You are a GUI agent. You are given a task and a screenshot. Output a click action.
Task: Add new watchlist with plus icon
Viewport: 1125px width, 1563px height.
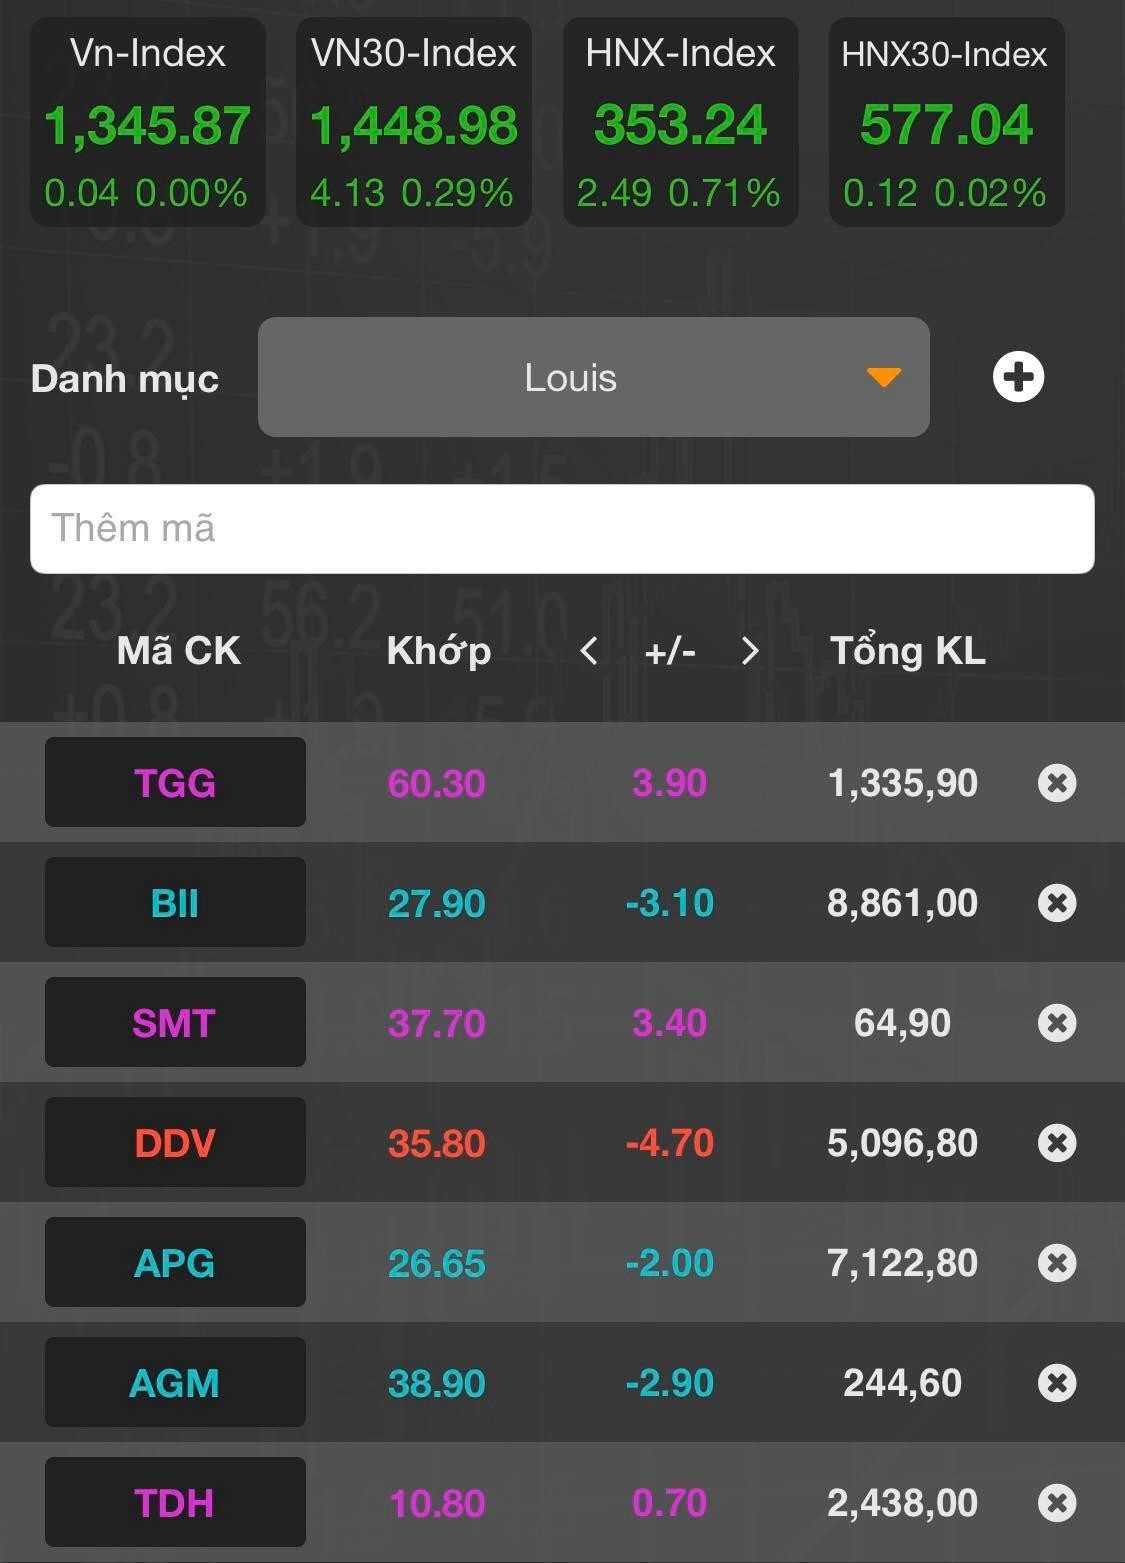[1018, 377]
